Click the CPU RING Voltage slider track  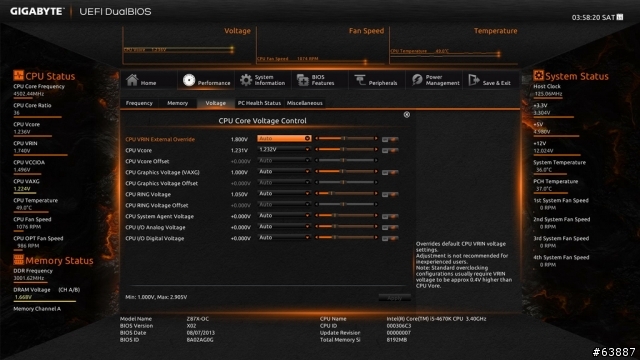point(346,193)
